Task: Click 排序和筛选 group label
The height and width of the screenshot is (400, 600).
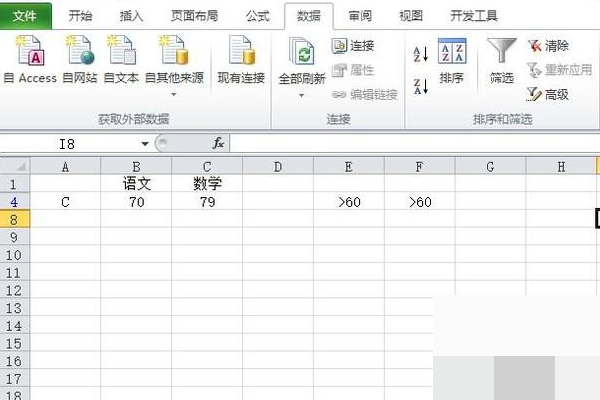Action: (x=502, y=119)
